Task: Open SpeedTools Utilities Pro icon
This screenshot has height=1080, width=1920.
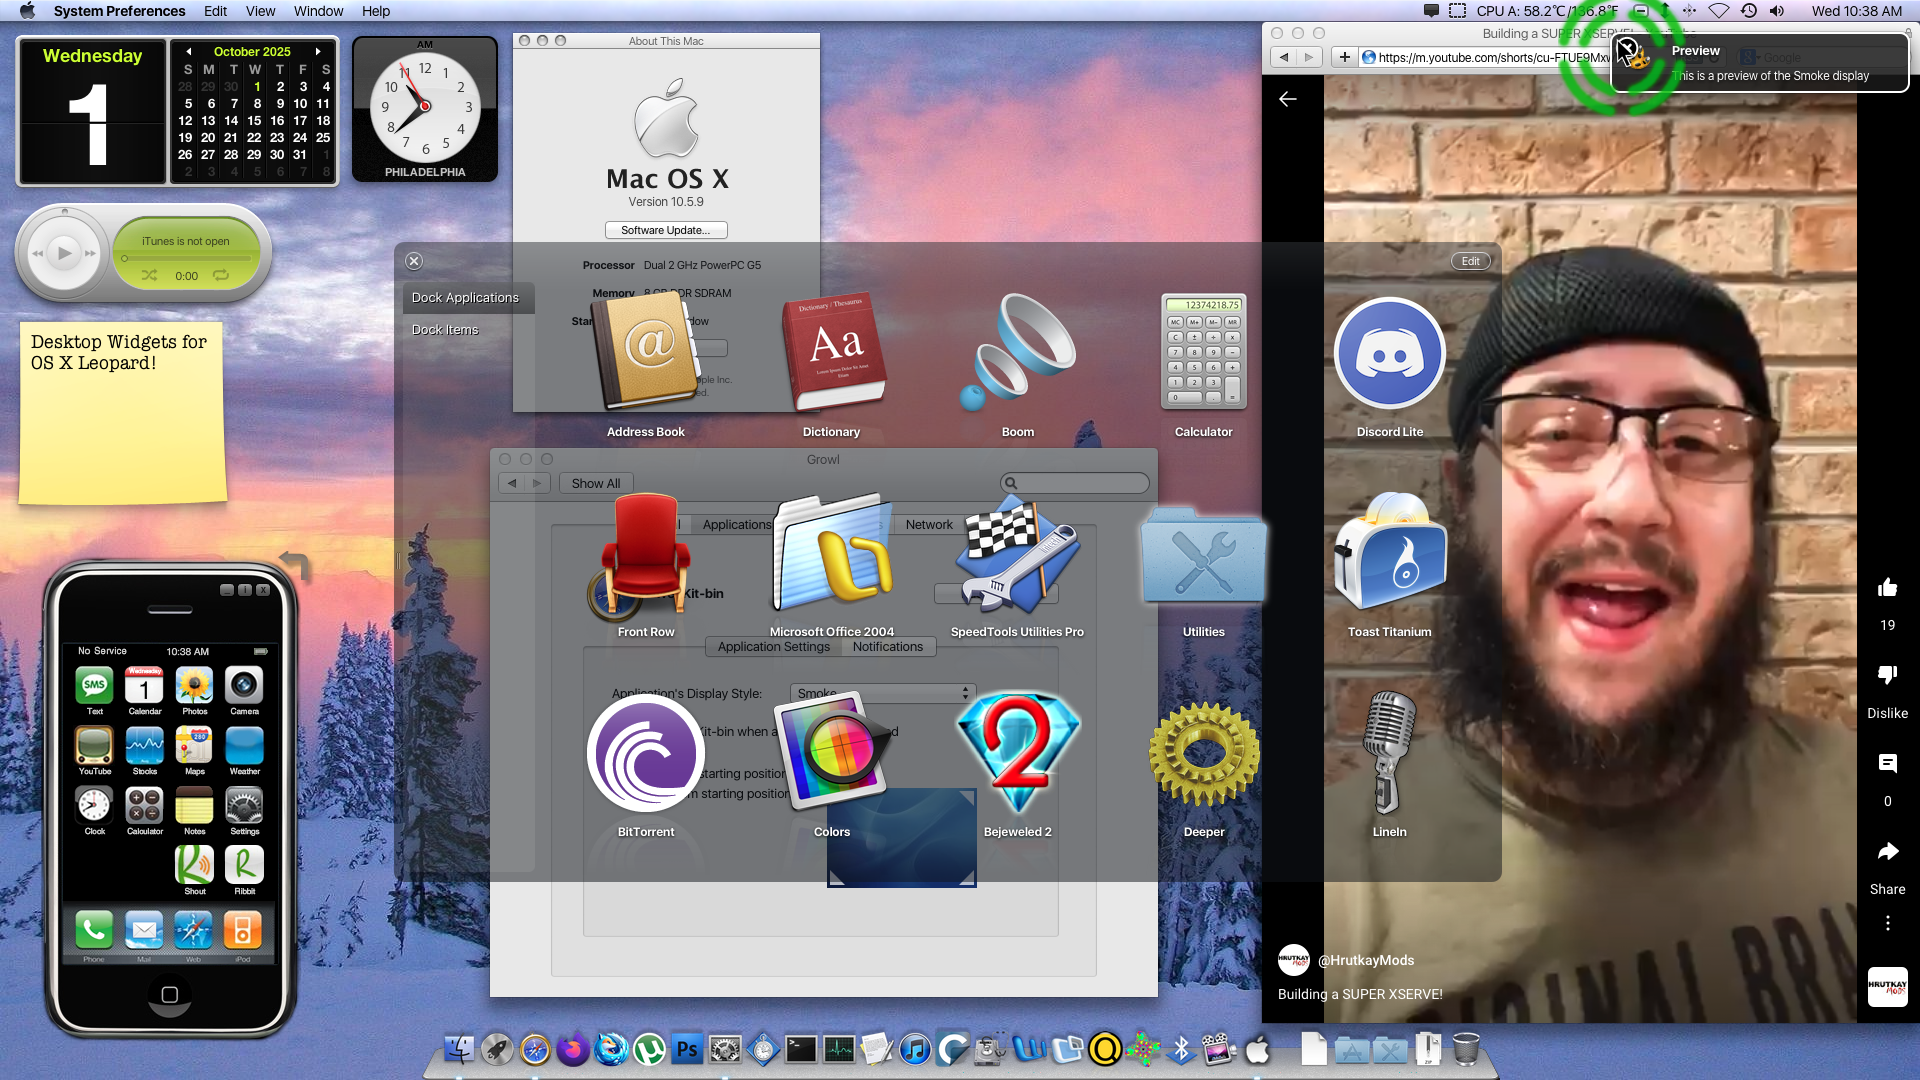Action: point(1017,554)
